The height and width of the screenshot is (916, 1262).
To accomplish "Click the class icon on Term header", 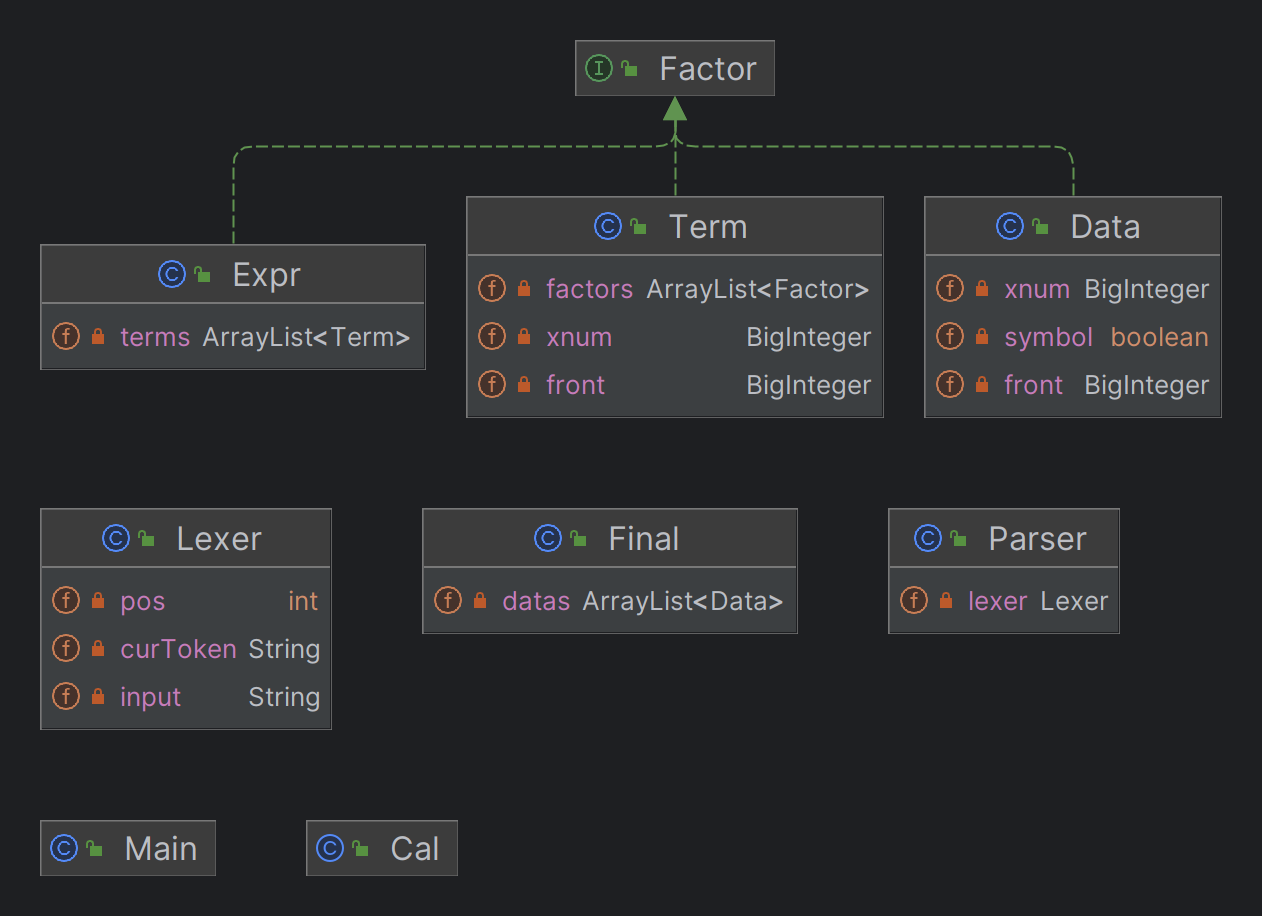I will (608, 226).
